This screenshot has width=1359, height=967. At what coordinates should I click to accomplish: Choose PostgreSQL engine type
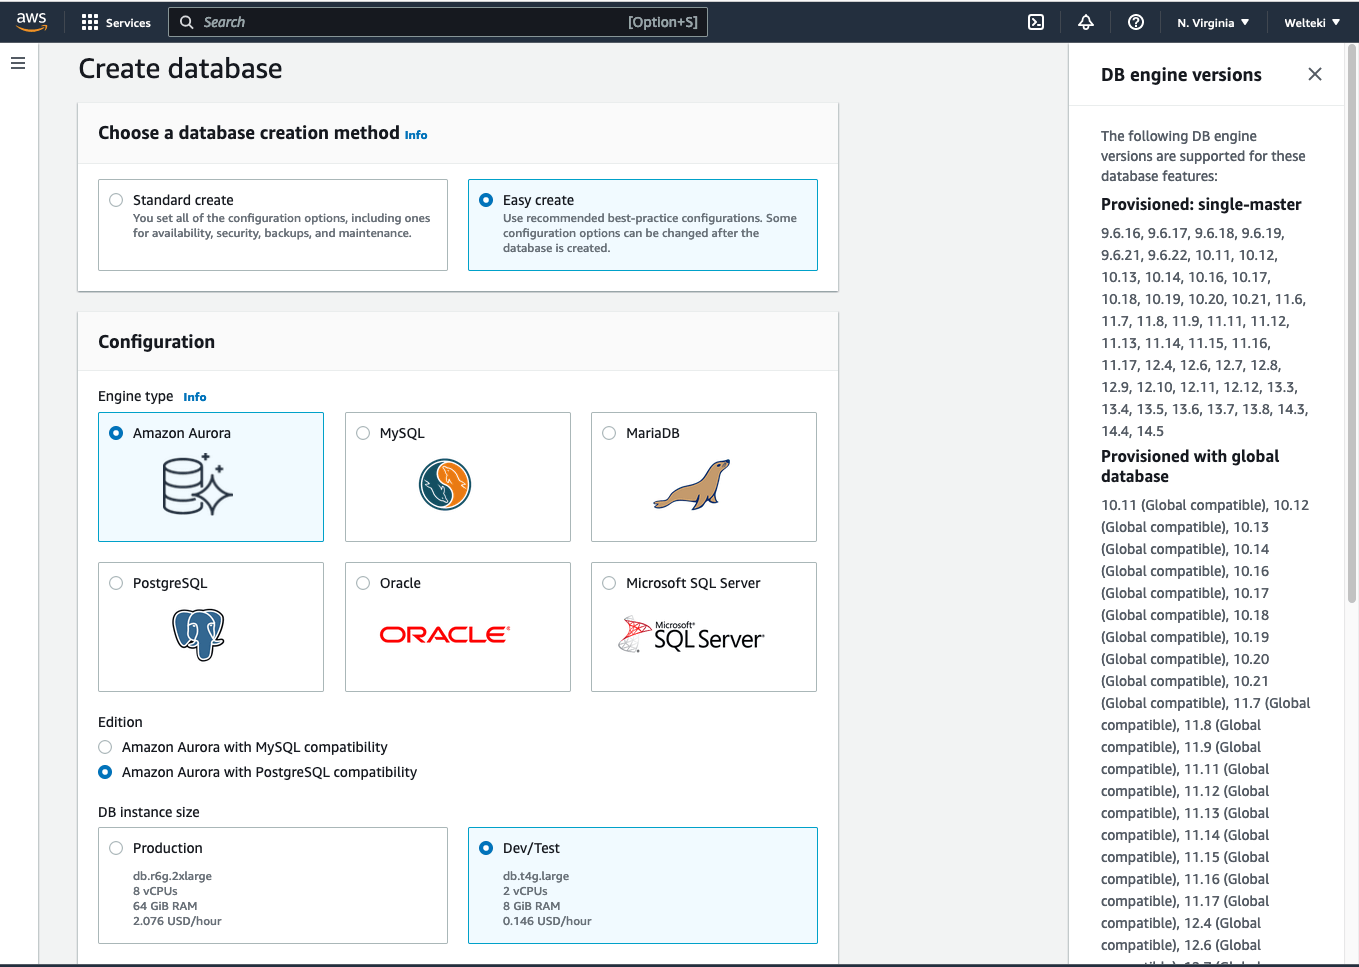pyautogui.click(x=116, y=583)
